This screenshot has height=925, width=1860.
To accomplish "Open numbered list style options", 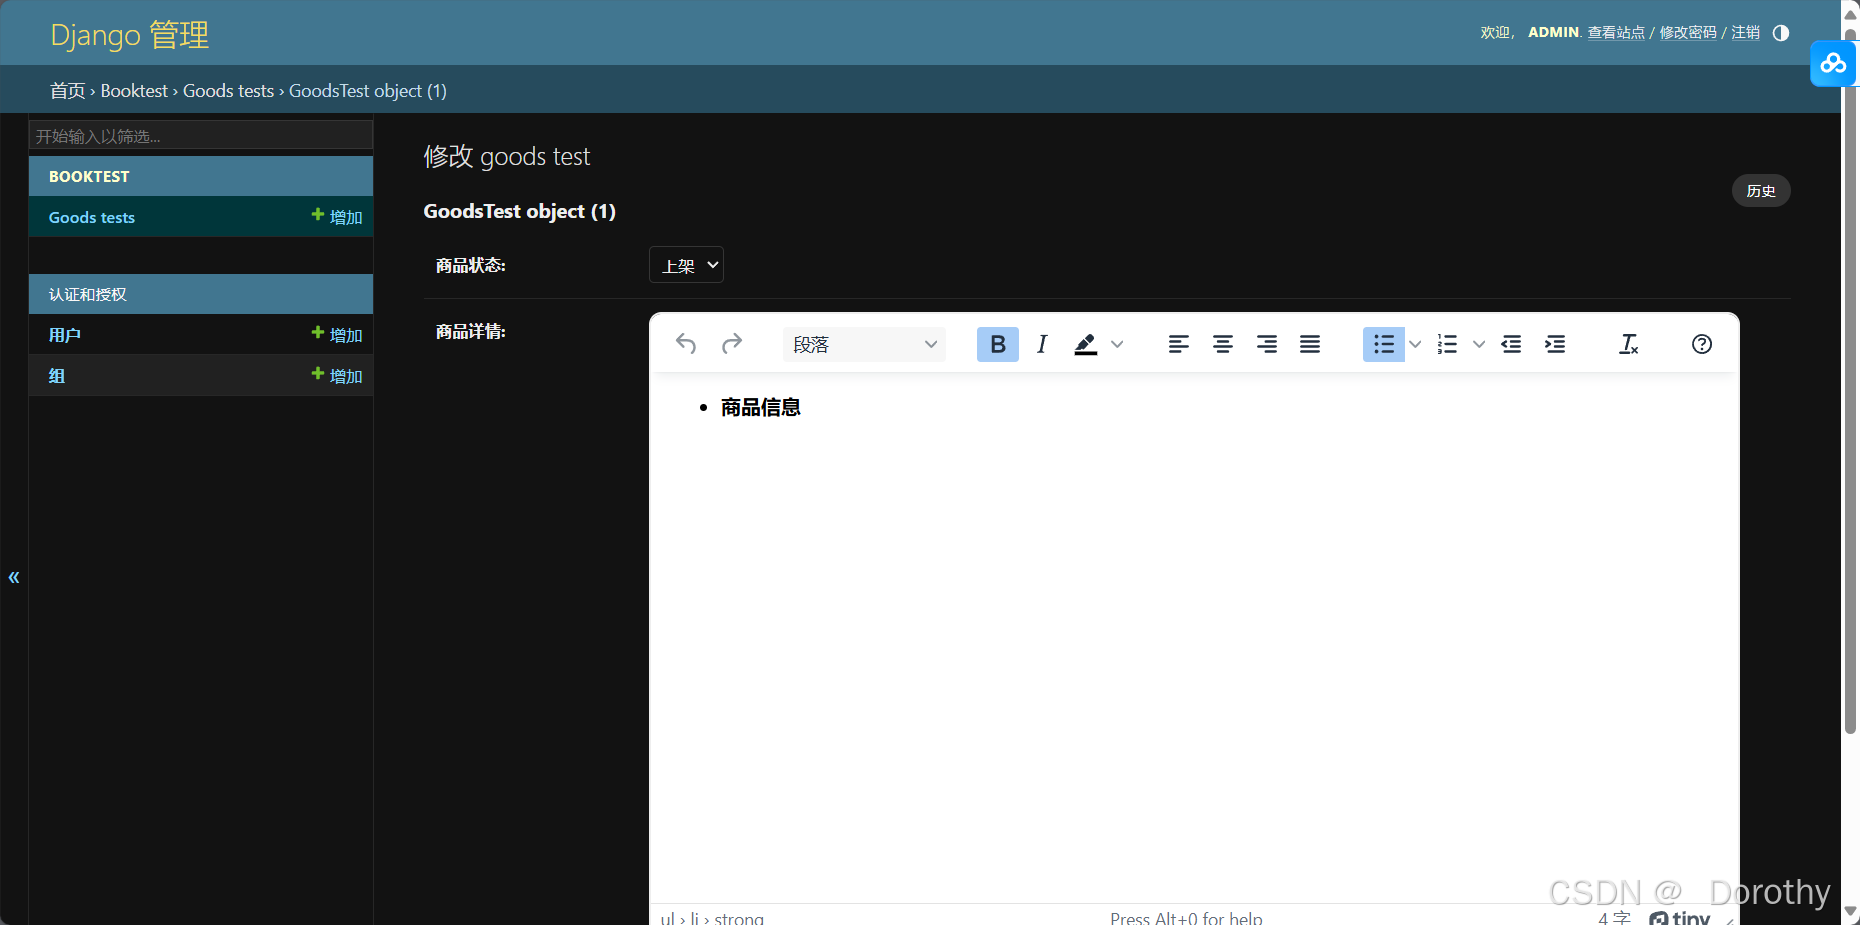I will coord(1479,344).
